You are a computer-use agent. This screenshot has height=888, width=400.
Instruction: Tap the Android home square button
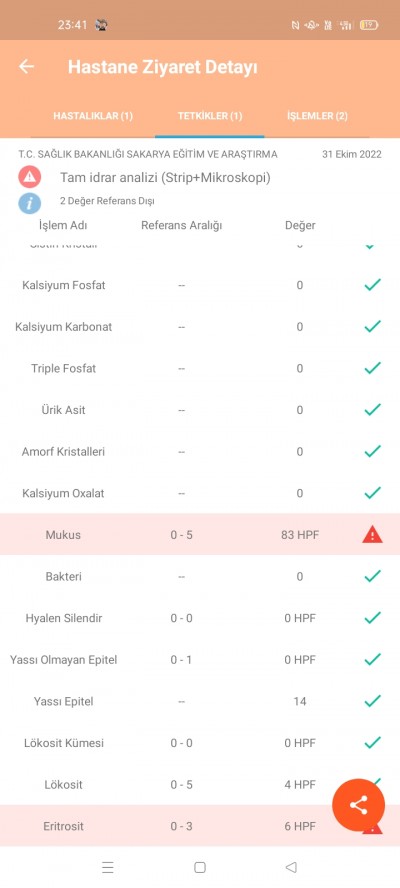pyautogui.click(x=199, y=867)
